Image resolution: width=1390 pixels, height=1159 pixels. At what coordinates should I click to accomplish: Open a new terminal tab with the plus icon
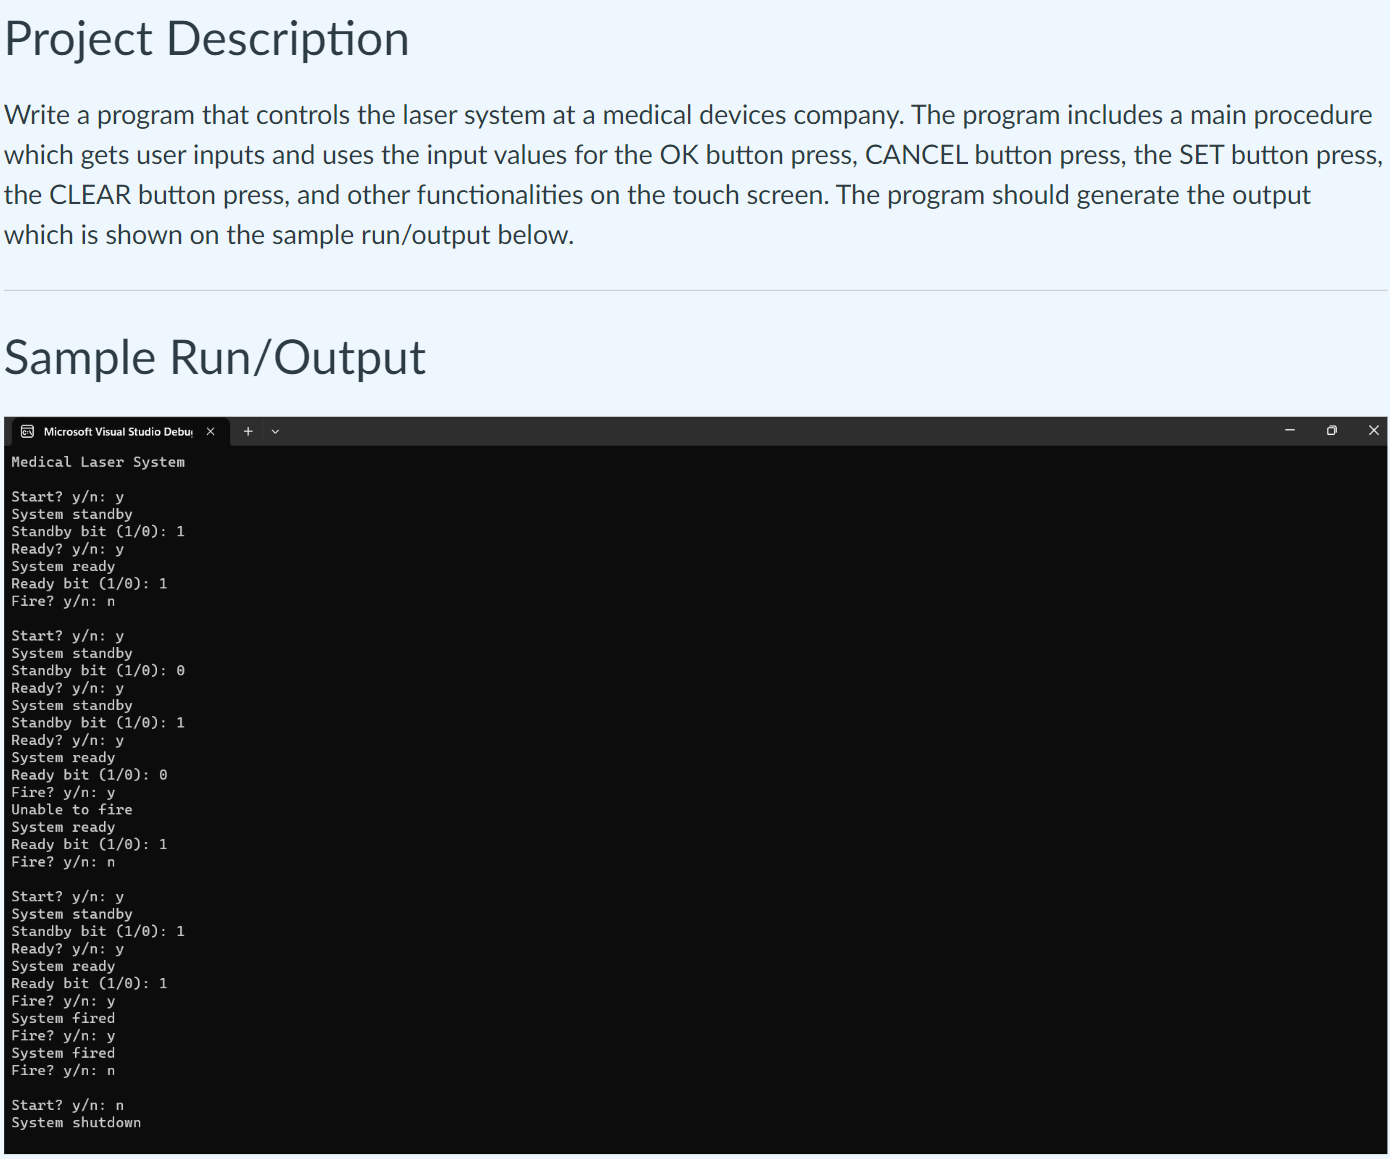pyautogui.click(x=248, y=431)
